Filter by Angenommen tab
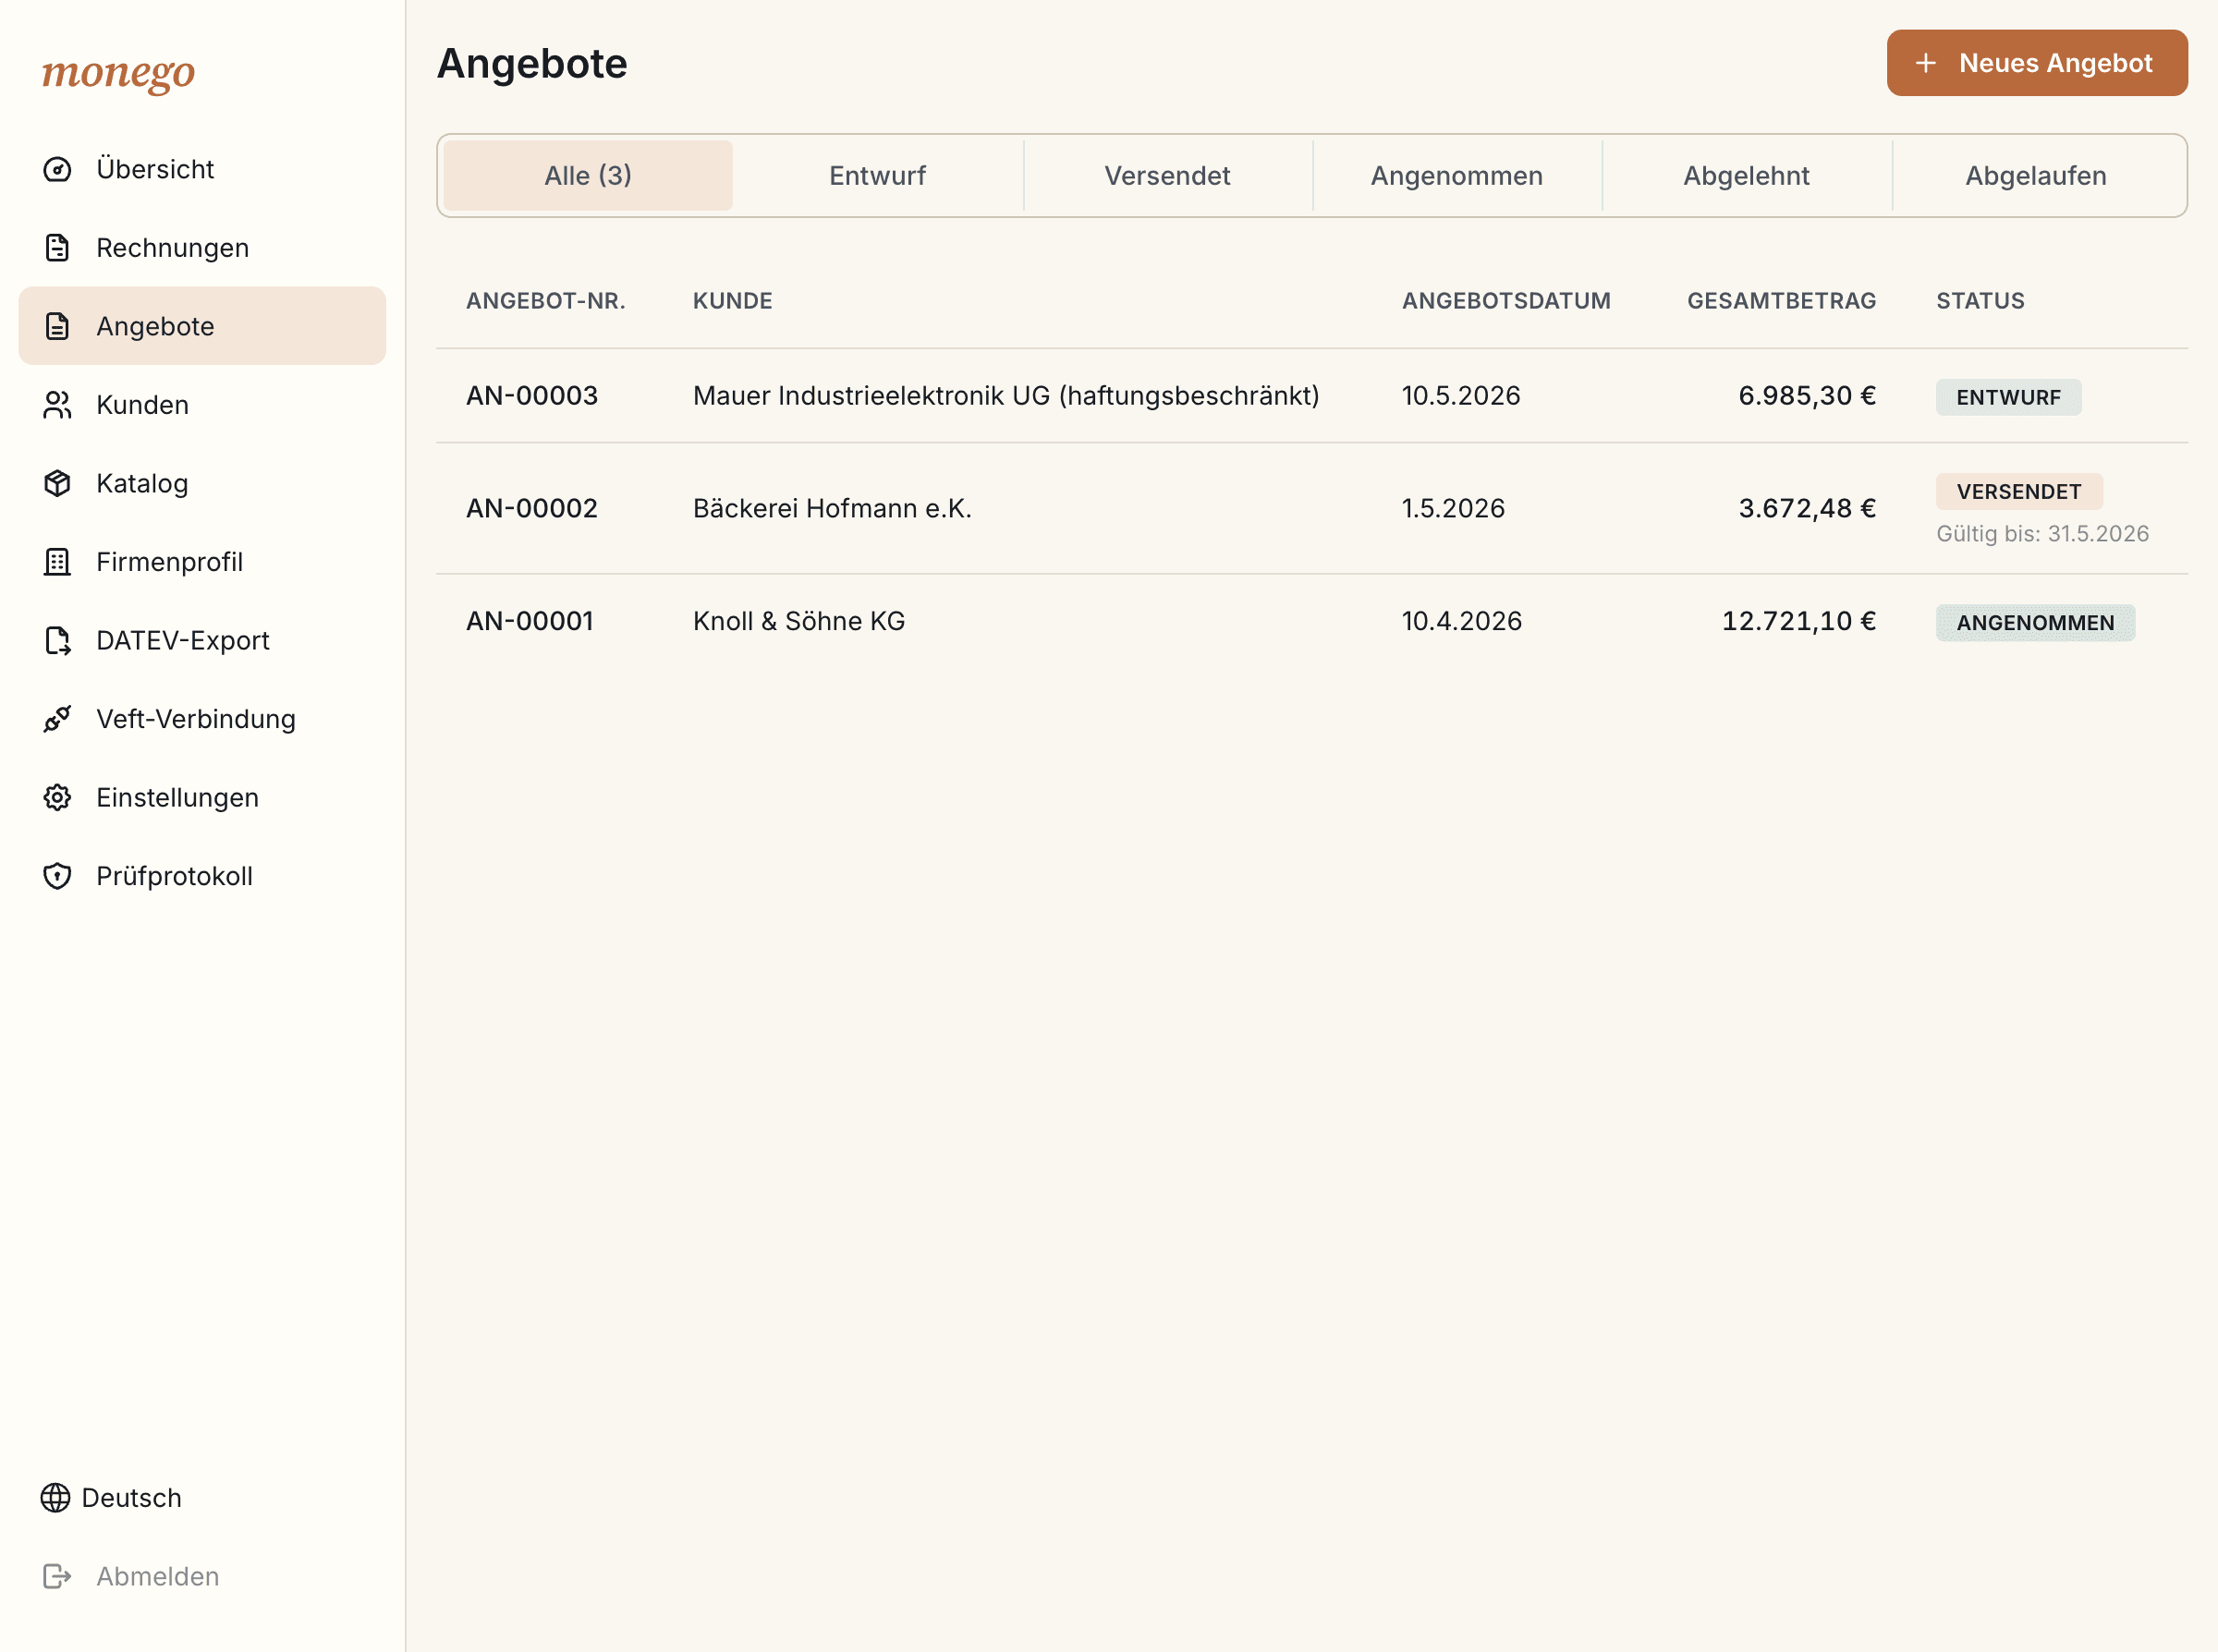This screenshot has height=1652, width=2218. coord(1457,176)
